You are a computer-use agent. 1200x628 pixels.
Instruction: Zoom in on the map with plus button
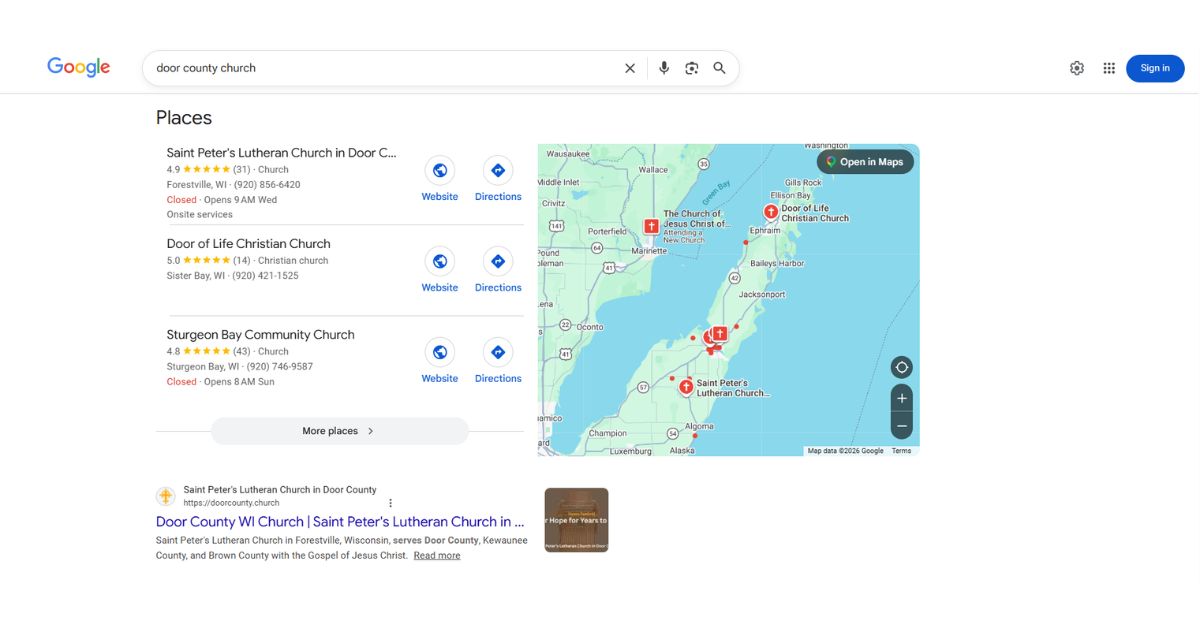click(901, 398)
